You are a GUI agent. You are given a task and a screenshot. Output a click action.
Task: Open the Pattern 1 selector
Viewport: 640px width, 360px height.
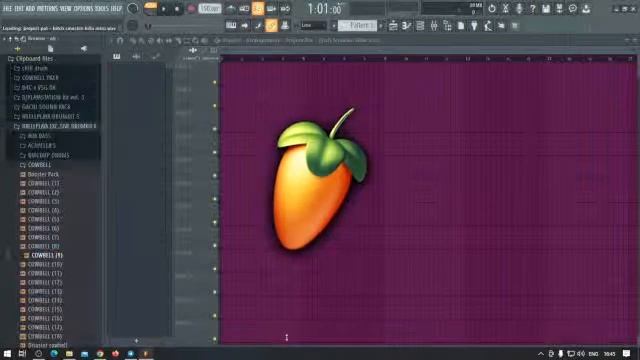click(358, 26)
